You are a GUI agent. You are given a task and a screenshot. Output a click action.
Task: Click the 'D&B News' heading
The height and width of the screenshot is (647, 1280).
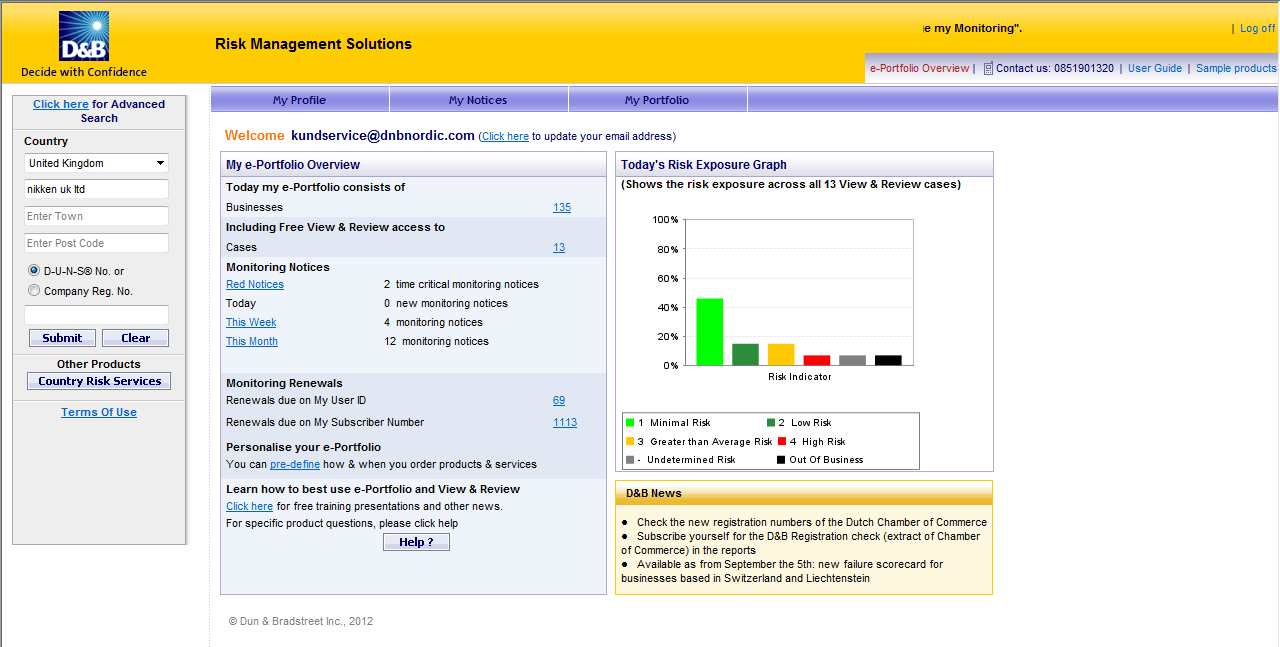point(654,493)
